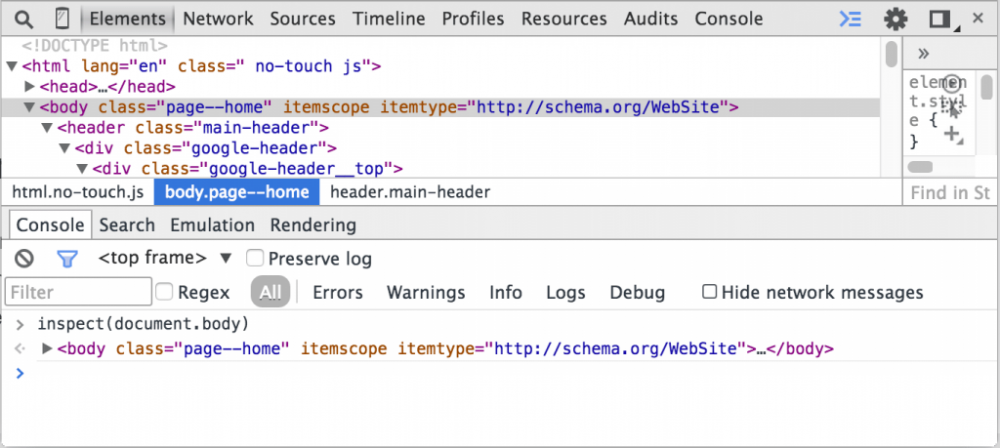Enable the Preserve log checkbox
Viewport: 1000px width, 448px height.
(255, 258)
